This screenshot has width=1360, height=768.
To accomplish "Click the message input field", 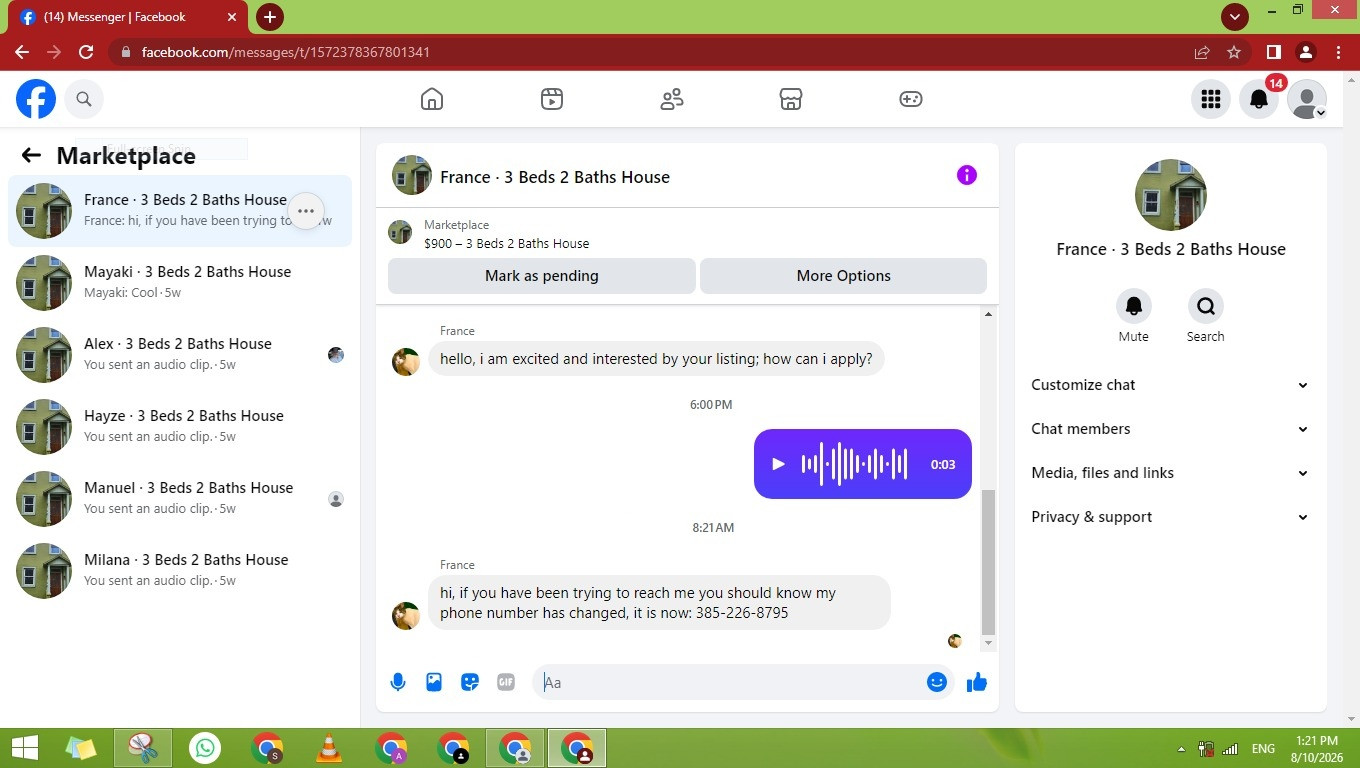I will [730, 682].
